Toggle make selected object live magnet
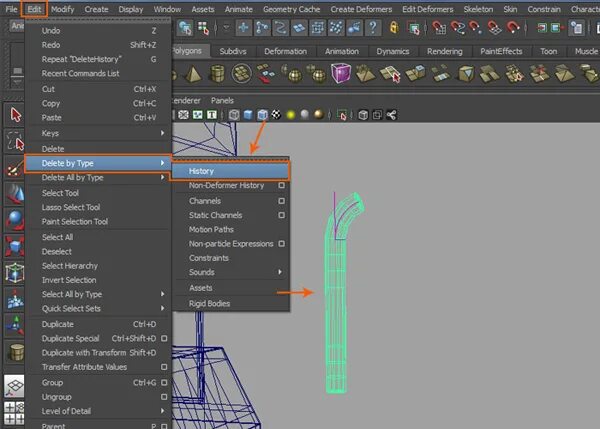 (513, 28)
